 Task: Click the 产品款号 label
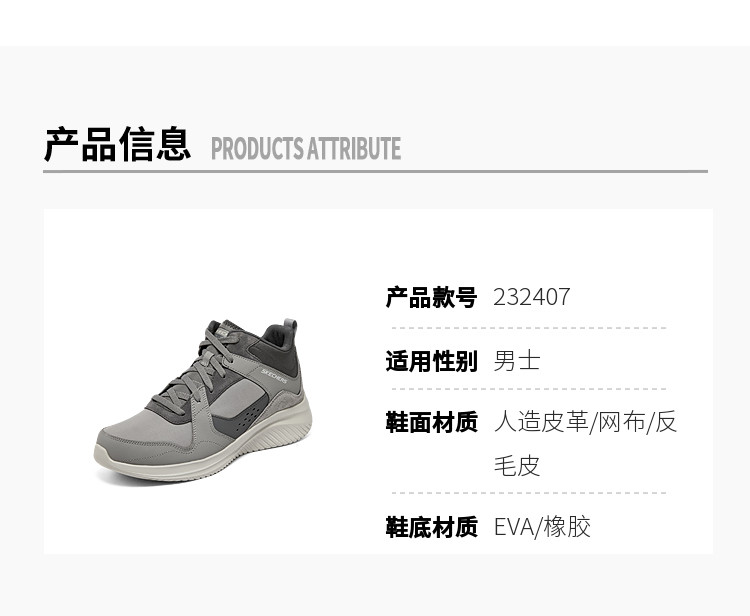tap(431, 297)
